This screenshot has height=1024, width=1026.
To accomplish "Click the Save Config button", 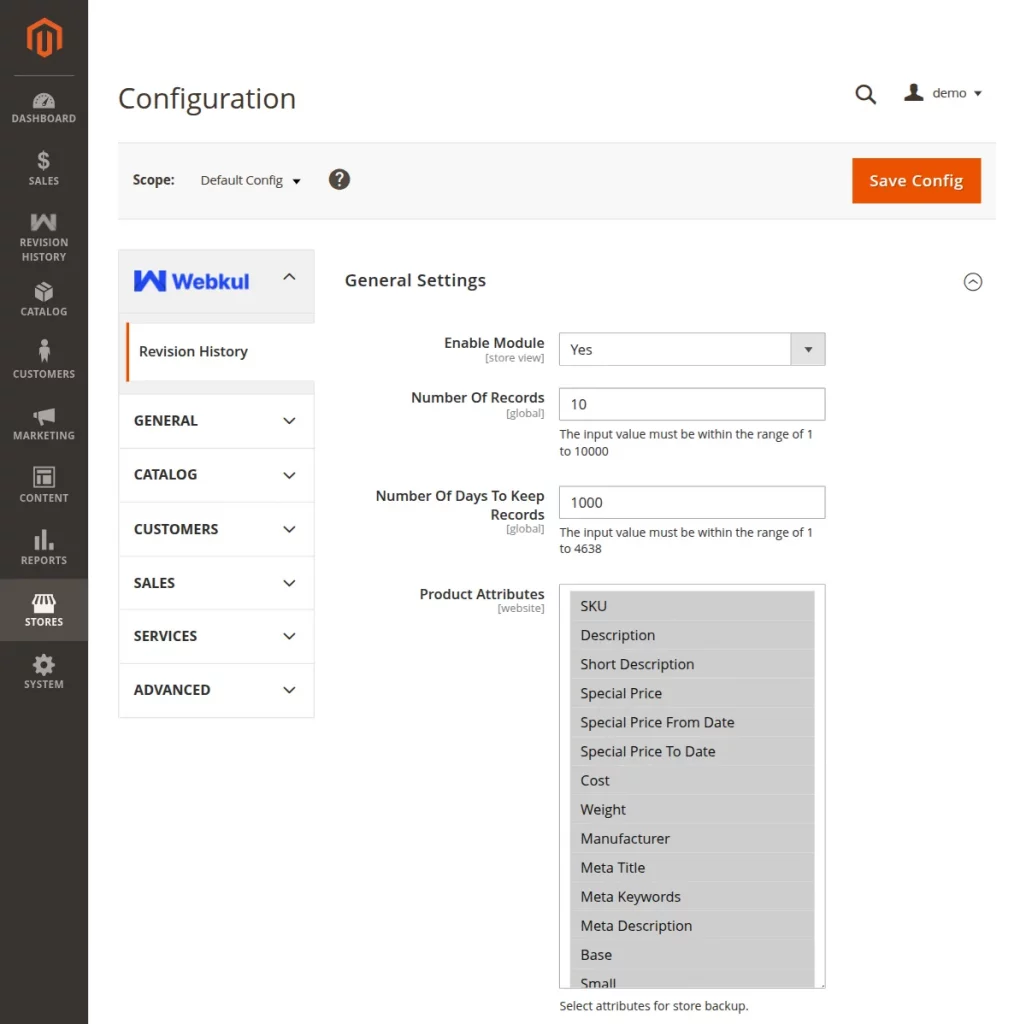I will coord(916,181).
